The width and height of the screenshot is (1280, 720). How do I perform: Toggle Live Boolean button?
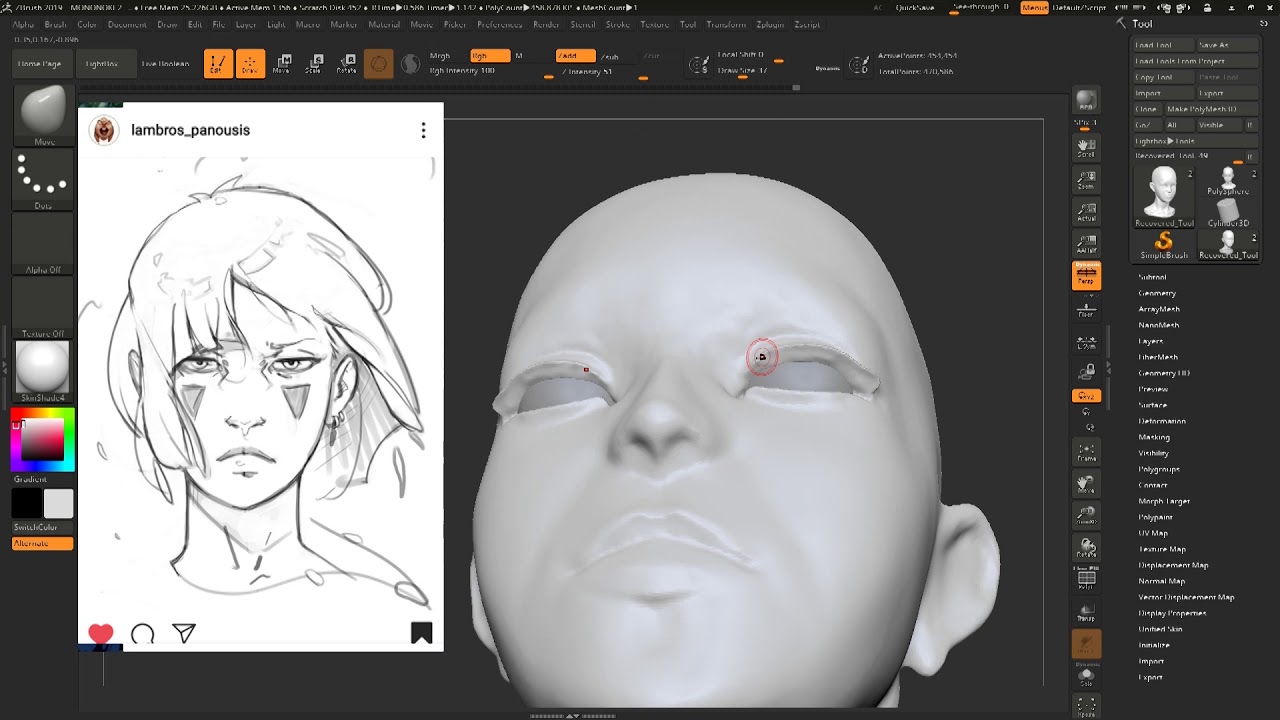click(165, 64)
